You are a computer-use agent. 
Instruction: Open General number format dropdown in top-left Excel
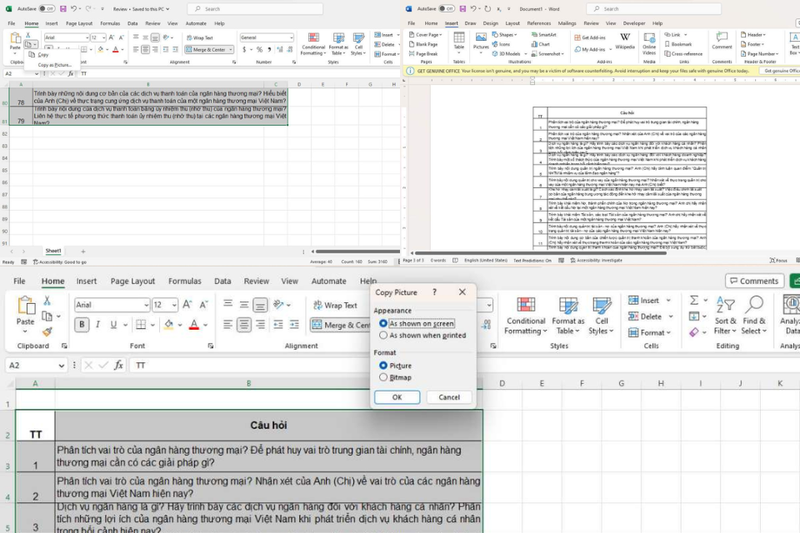pyautogui.click(x=291, y=38)
